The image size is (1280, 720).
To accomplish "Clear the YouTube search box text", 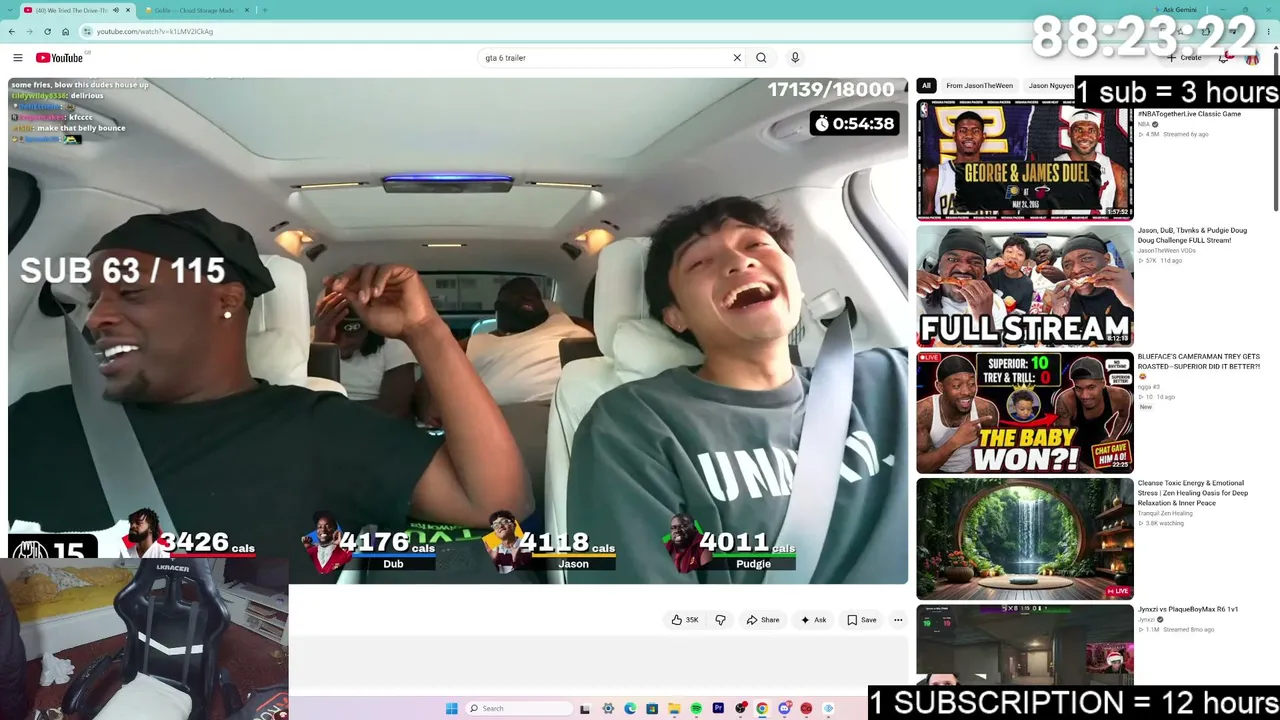I will click(x=737, y=58).
